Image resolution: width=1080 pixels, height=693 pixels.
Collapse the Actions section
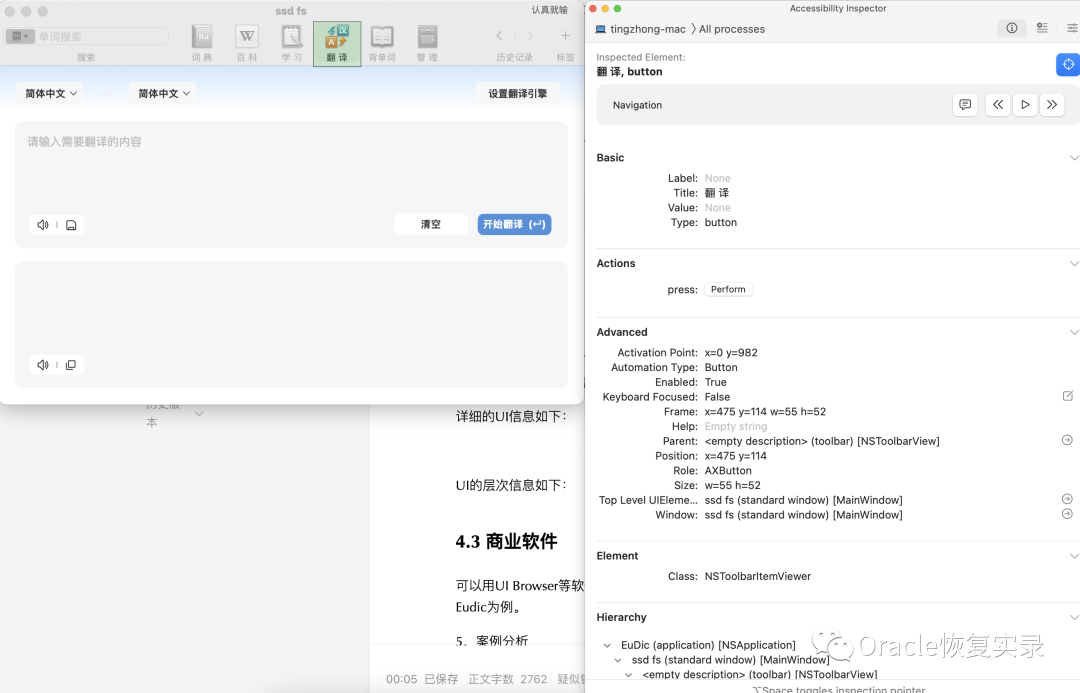click(1073, 263)
